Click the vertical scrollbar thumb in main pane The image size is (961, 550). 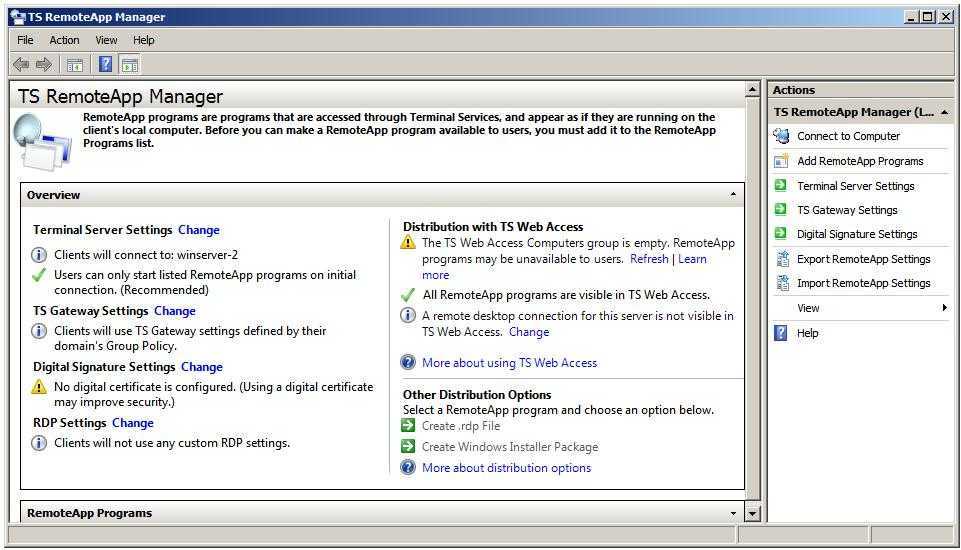tap(753, 299)
